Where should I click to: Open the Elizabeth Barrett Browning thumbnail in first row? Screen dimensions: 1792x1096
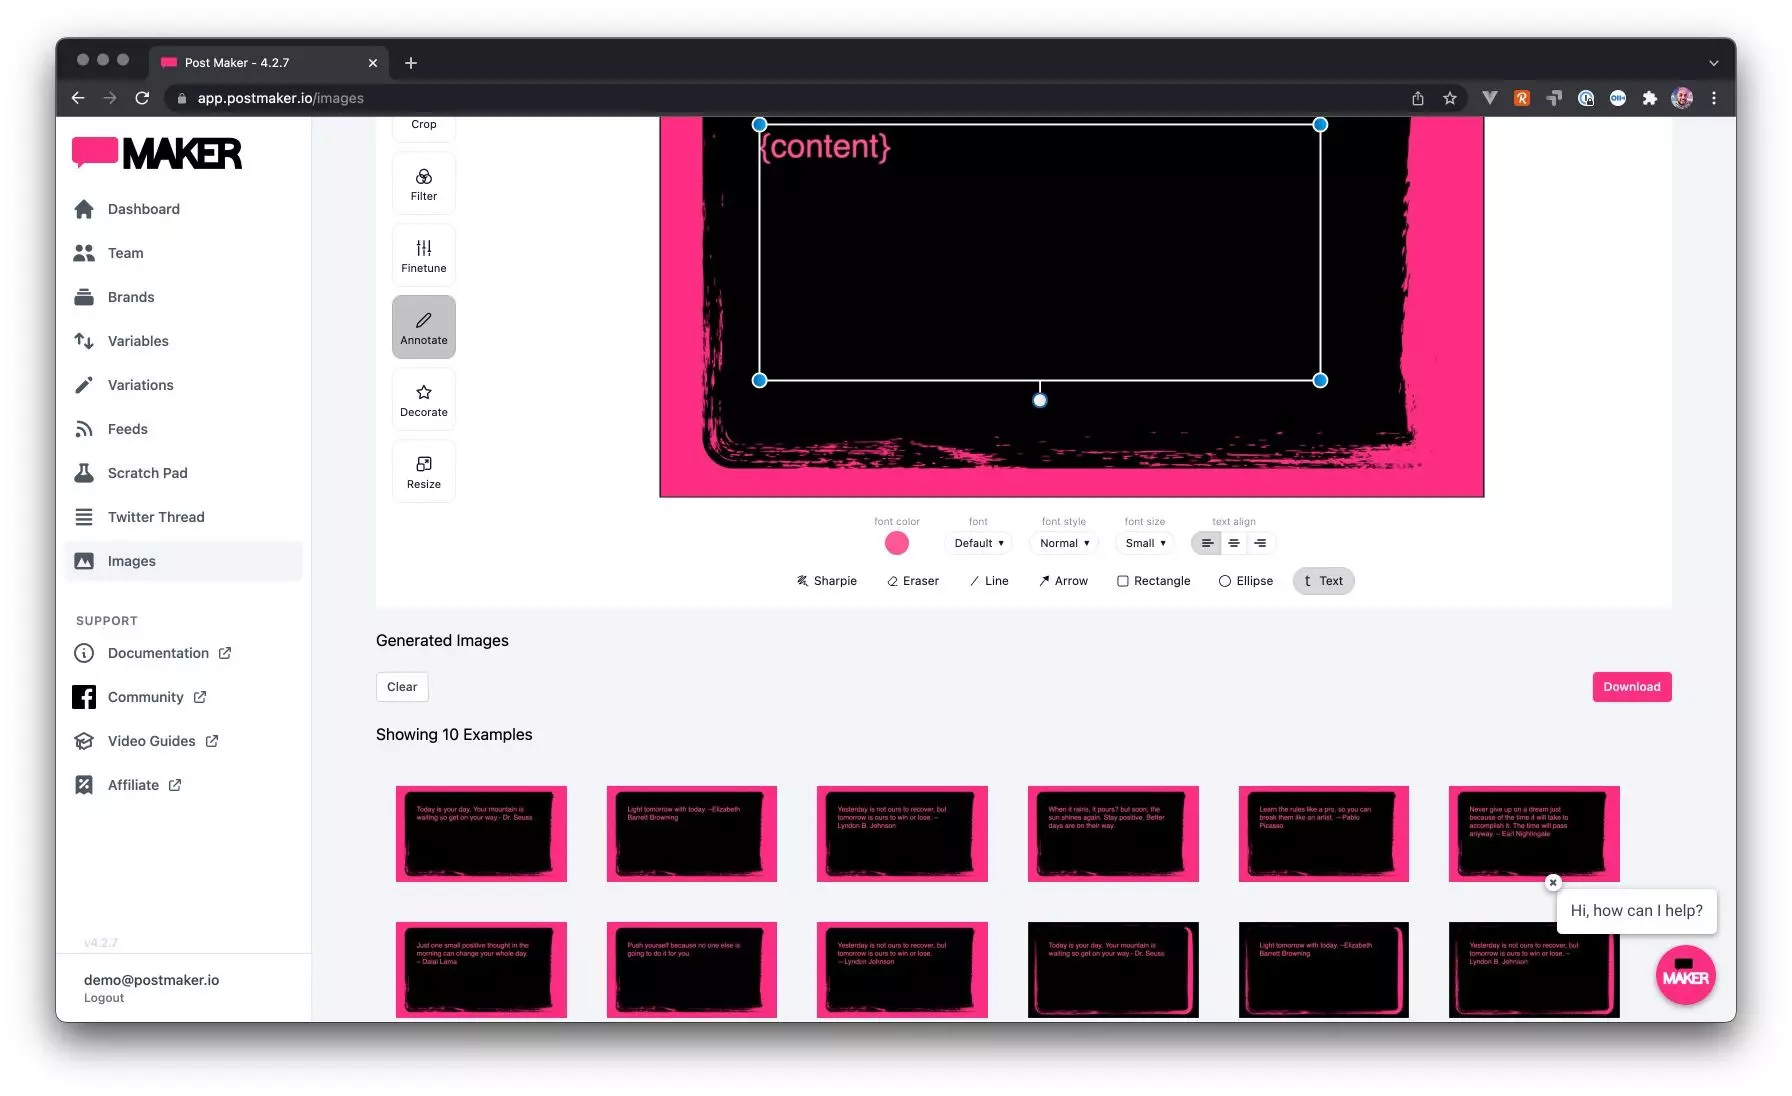coord(692,834)
